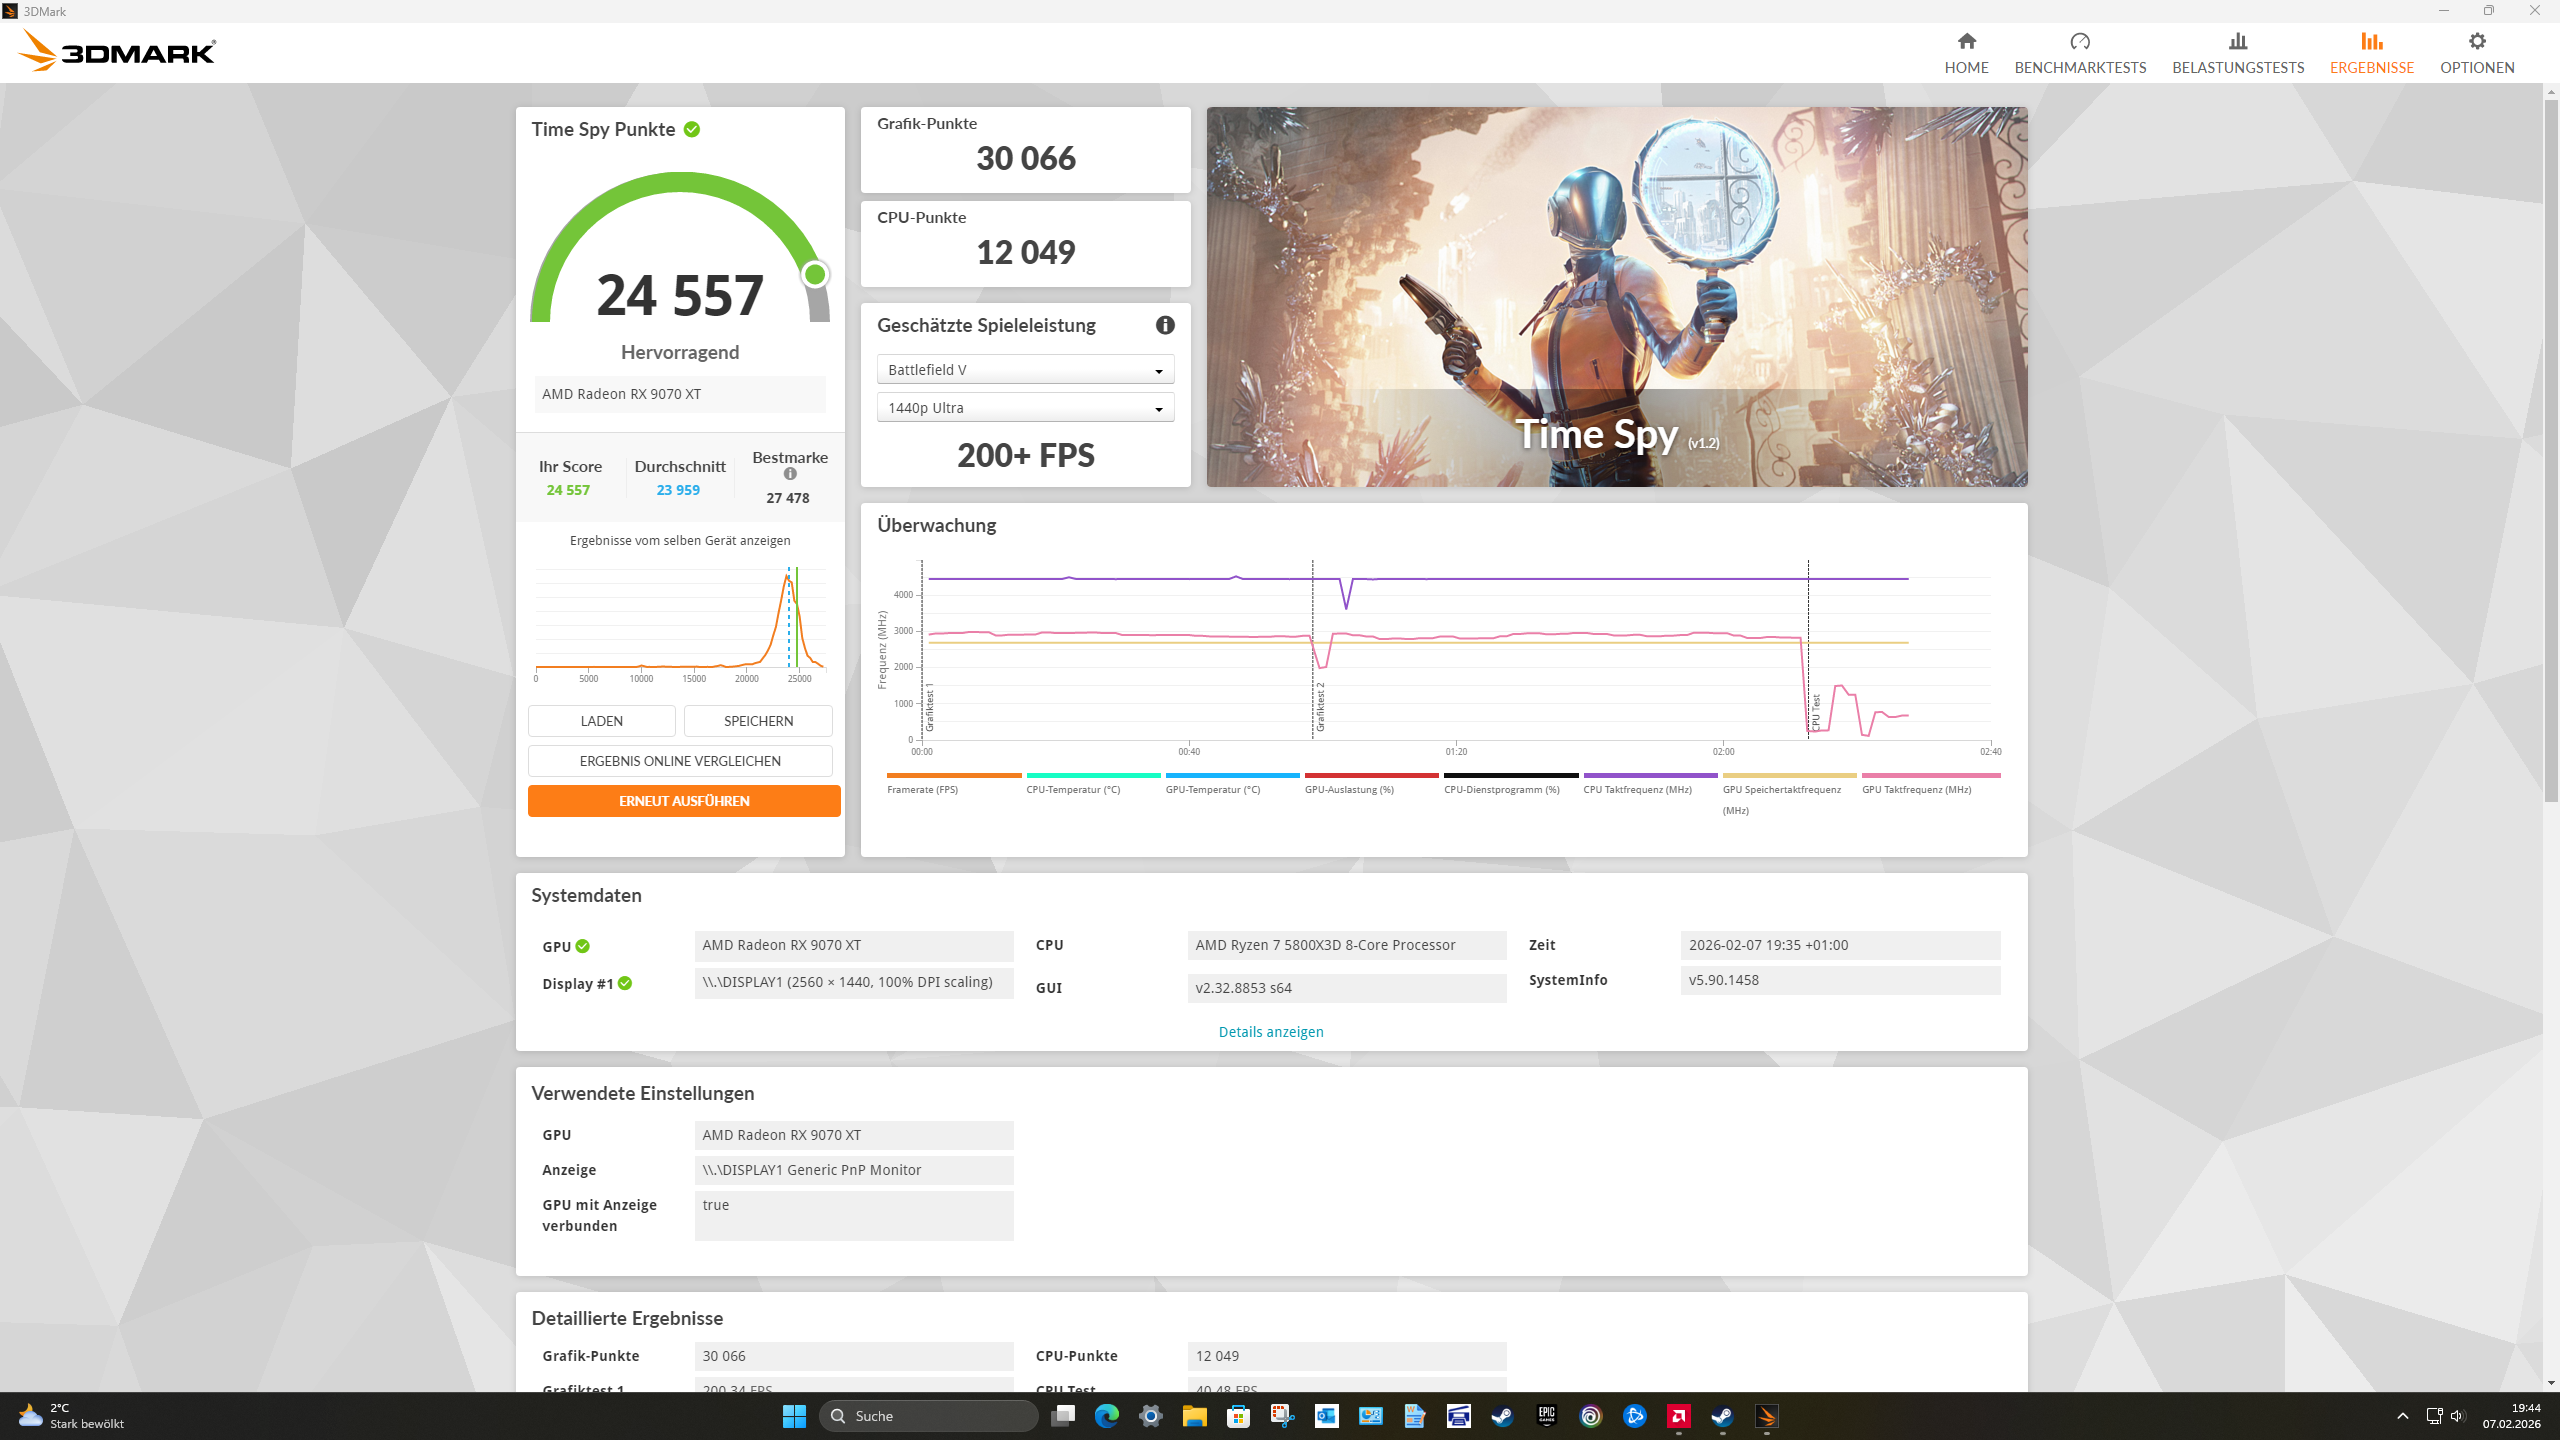Click the info icon under Bestmarke
Screen dimensions: 2560x1440
click(789, 475)
